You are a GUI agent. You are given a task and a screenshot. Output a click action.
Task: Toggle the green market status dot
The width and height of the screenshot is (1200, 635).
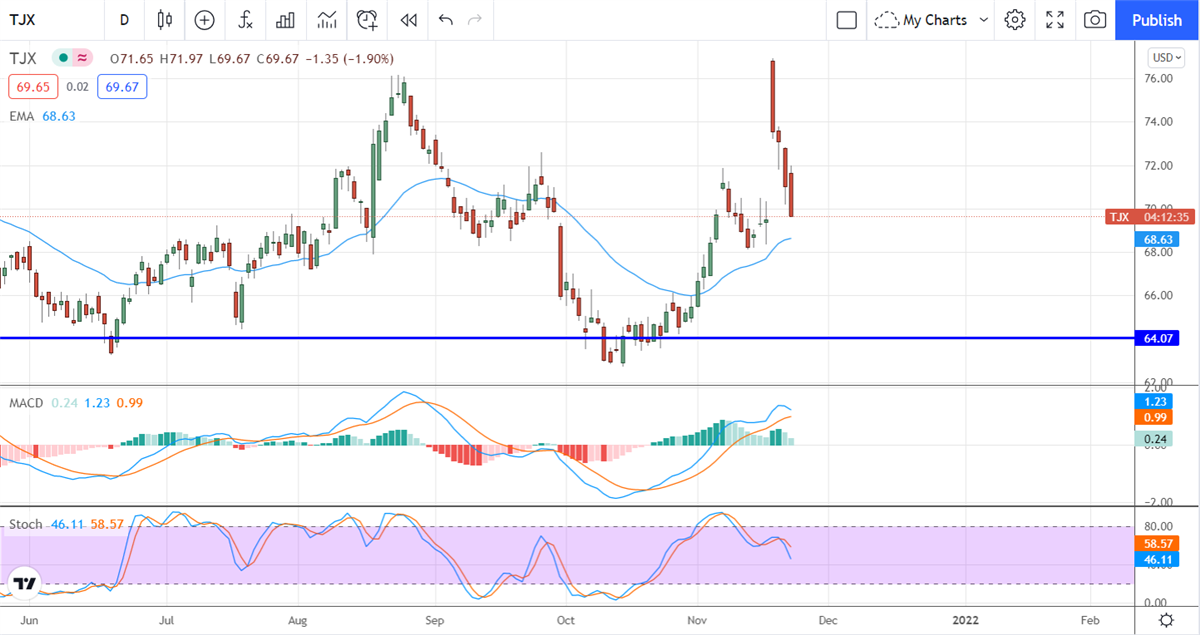[63, 58]
